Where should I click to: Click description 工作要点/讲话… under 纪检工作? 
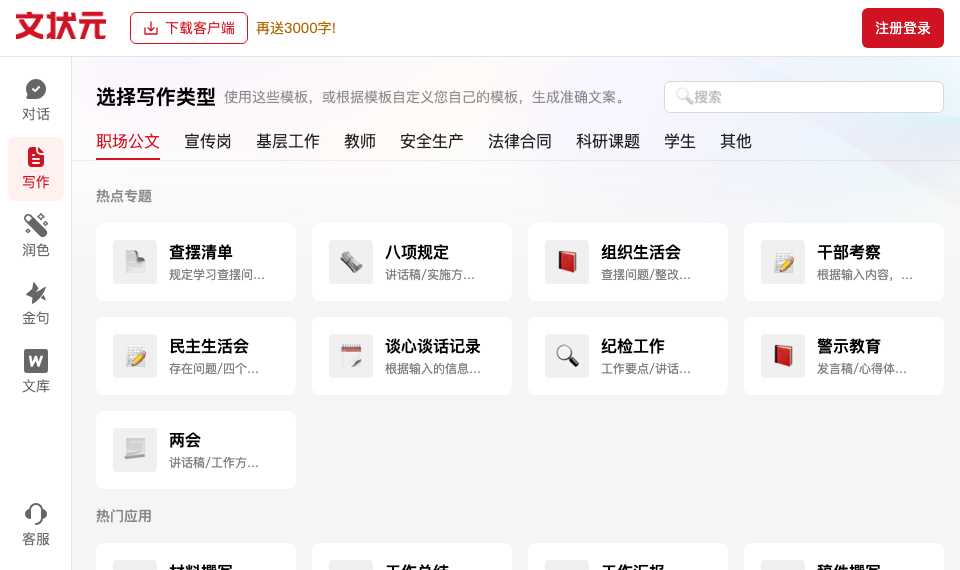(x=646, y=369)
